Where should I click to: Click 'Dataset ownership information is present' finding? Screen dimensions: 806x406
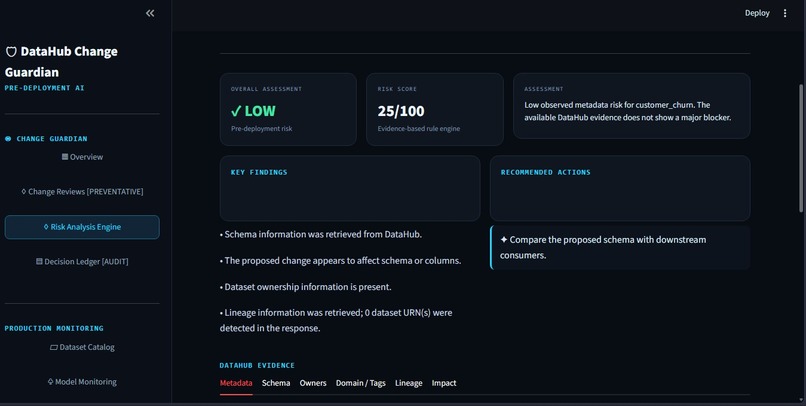click(x=305, y=287)
